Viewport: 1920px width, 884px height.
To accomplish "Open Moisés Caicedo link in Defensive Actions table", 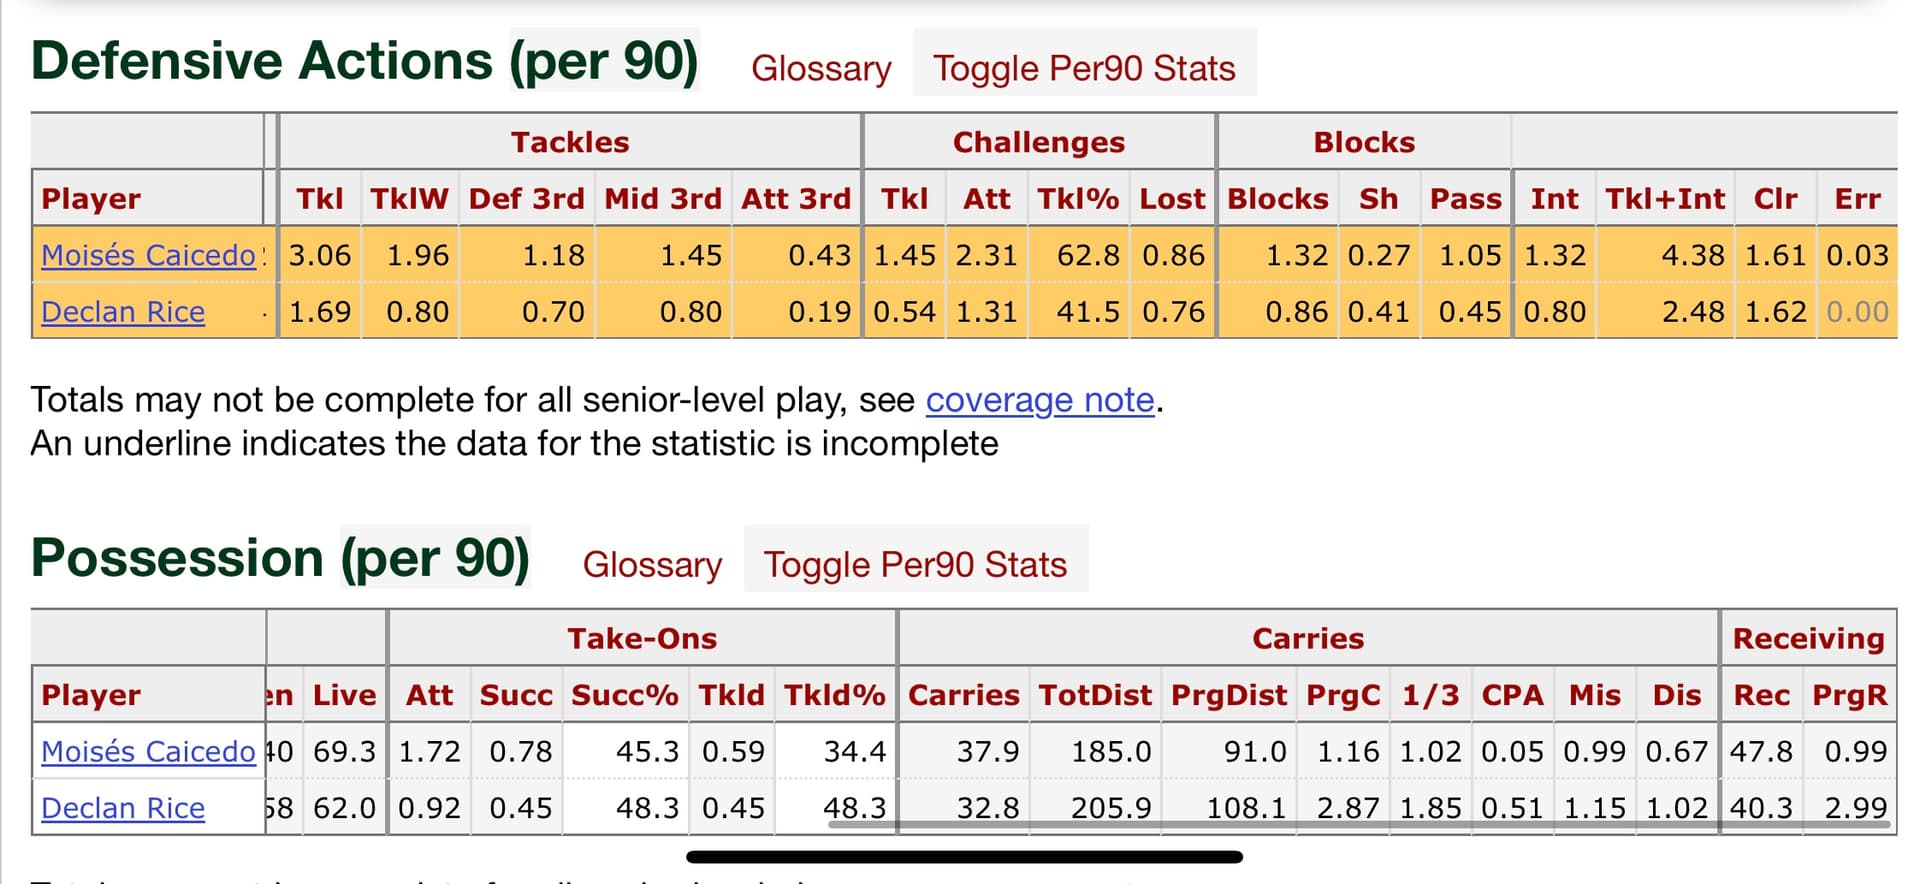I will click(148, 255).
